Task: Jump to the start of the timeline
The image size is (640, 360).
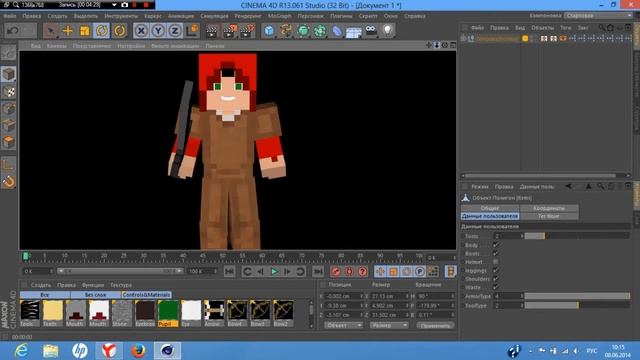Action: [229, 271]
